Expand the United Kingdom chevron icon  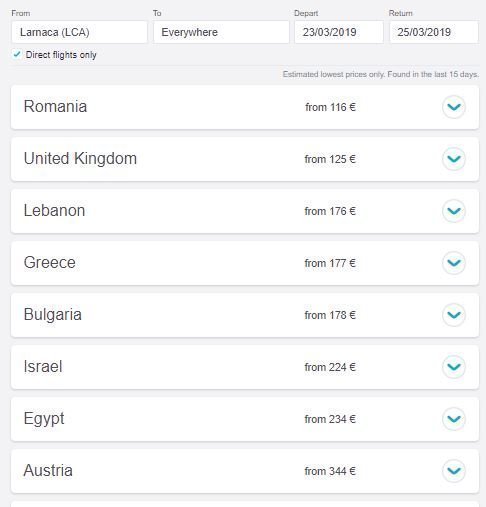coord(454,159)
